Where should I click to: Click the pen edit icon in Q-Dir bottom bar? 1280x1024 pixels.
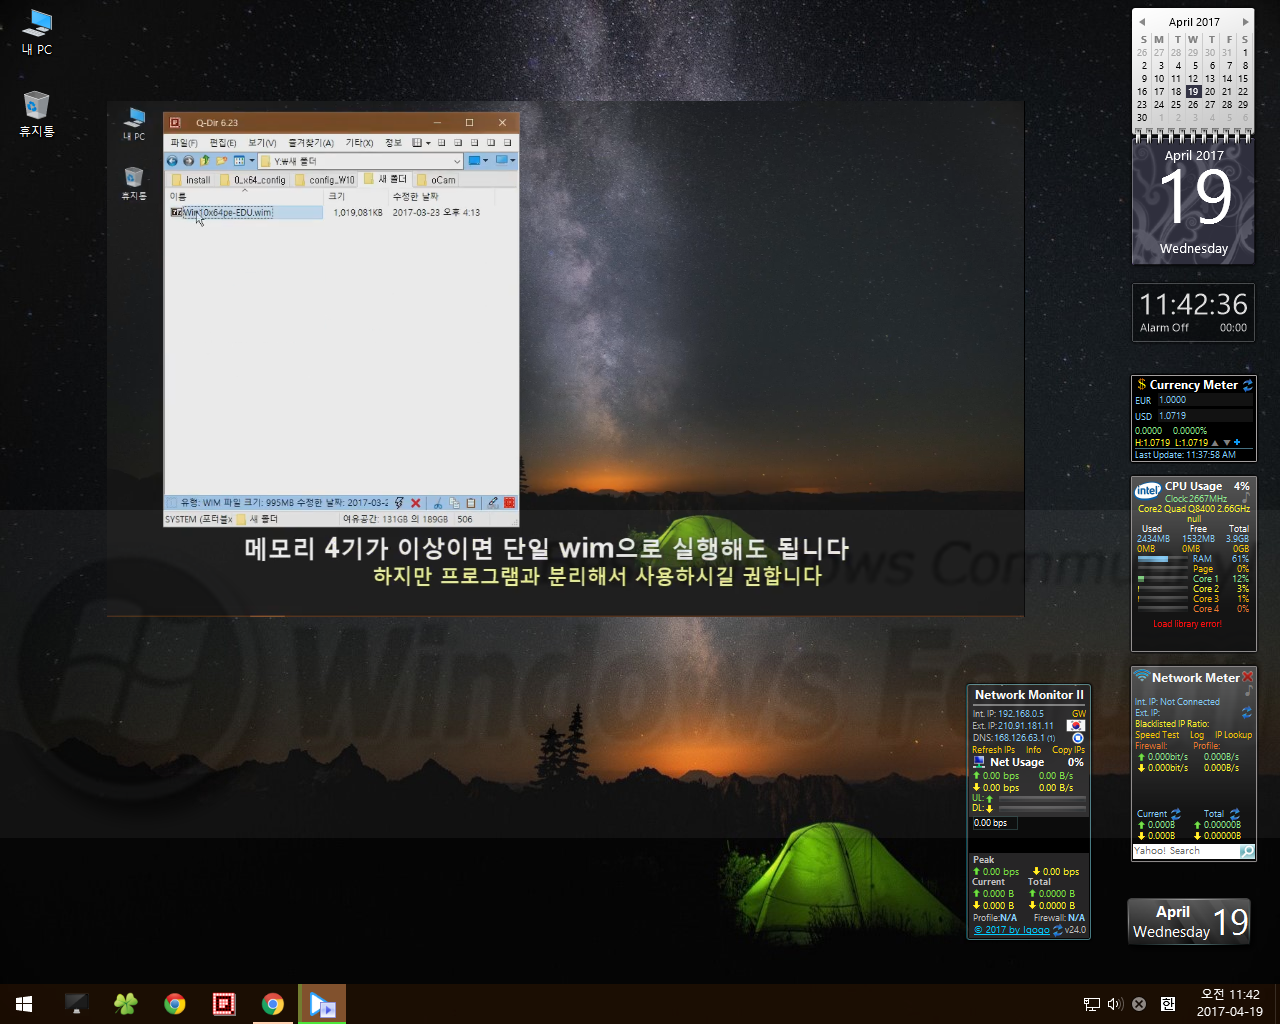(x=492, y=503)
